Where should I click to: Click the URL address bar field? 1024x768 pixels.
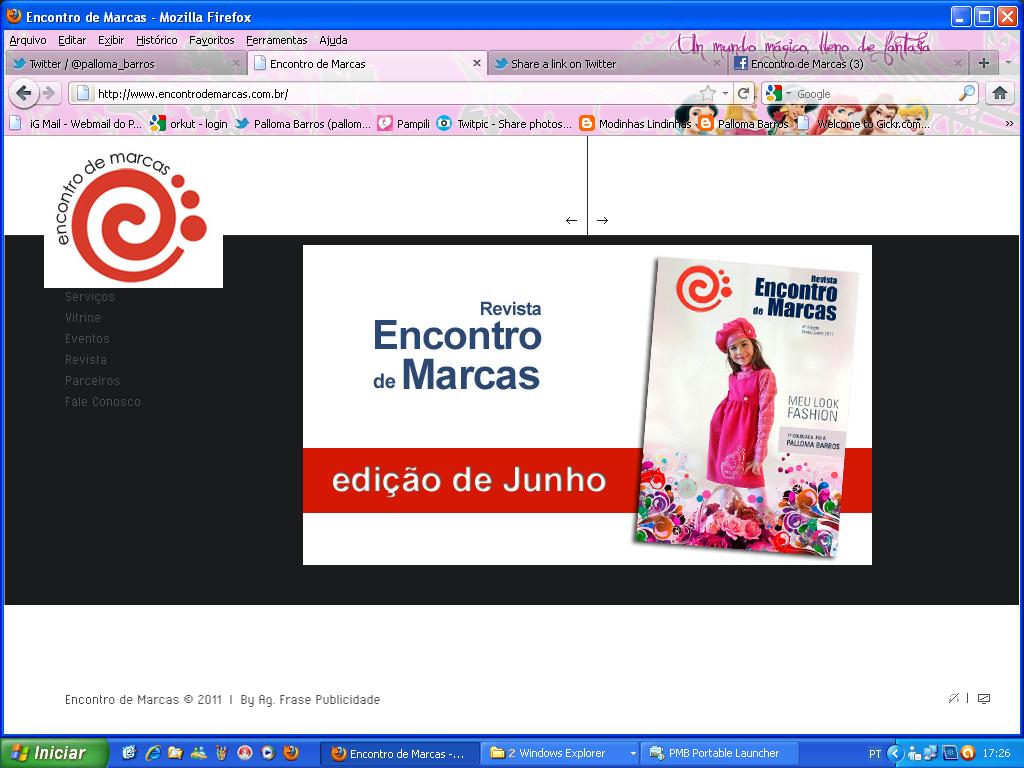[392, 93]
